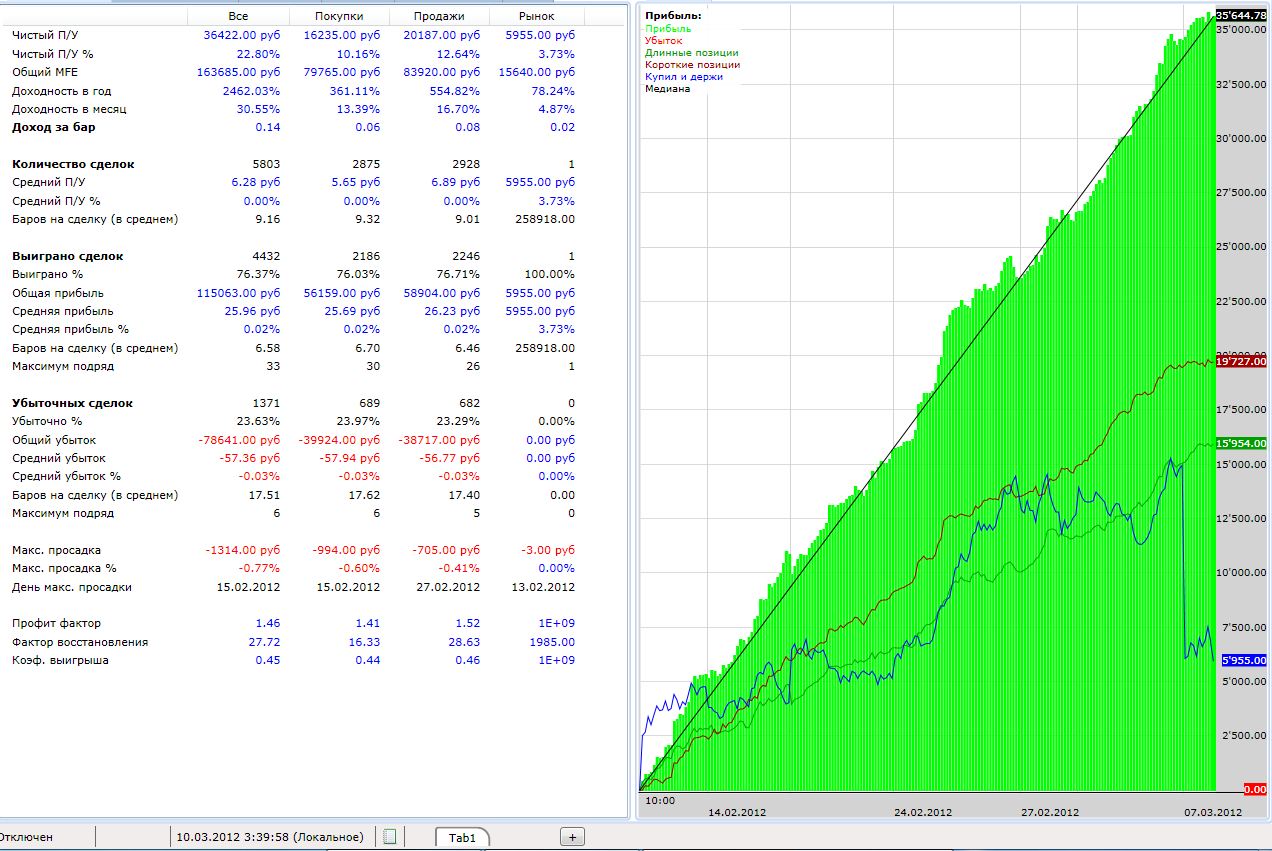Click the Длинные позиции legend entry
This screenshot has width=1272, height=851.
coord(692,53)
